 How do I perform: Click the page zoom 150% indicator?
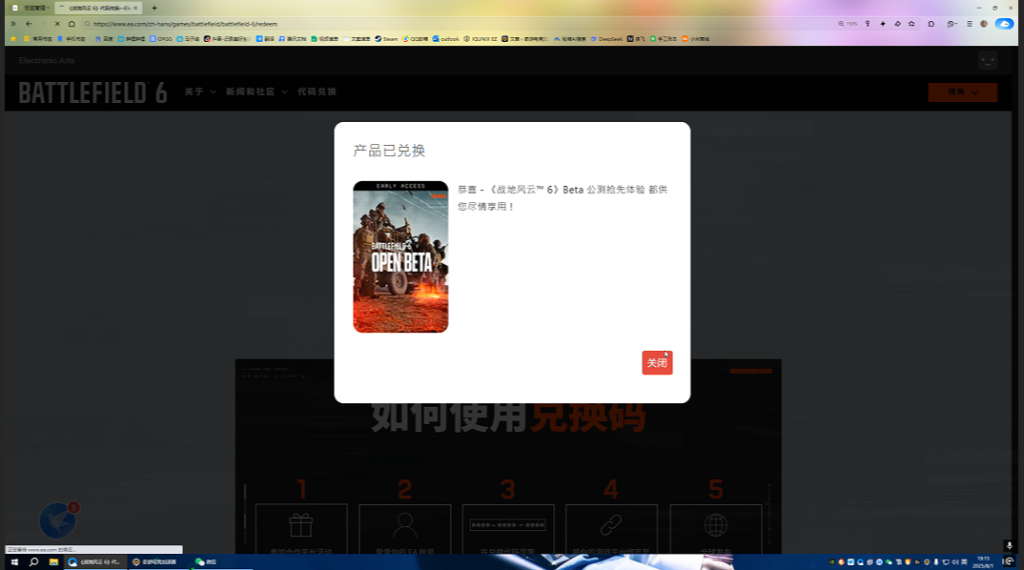pyautogui.click(x=848, y=24)
